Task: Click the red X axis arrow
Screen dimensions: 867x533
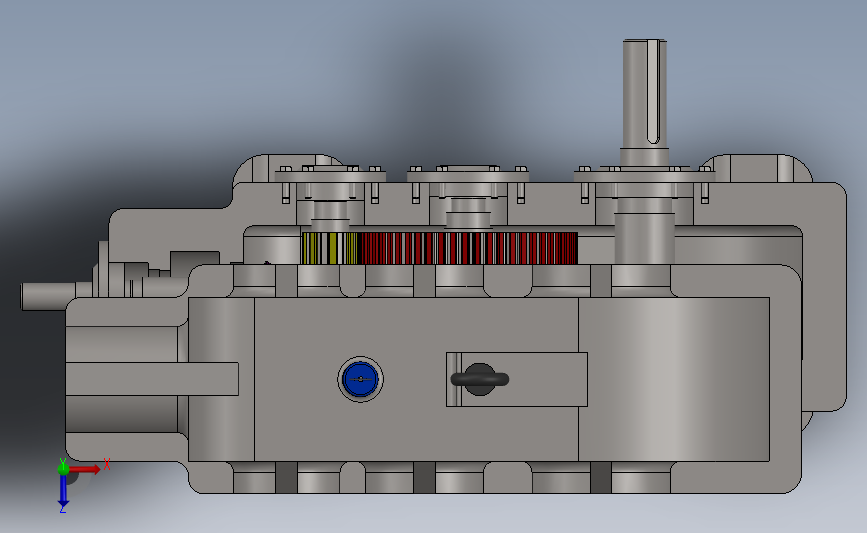Action: (86, 469)
